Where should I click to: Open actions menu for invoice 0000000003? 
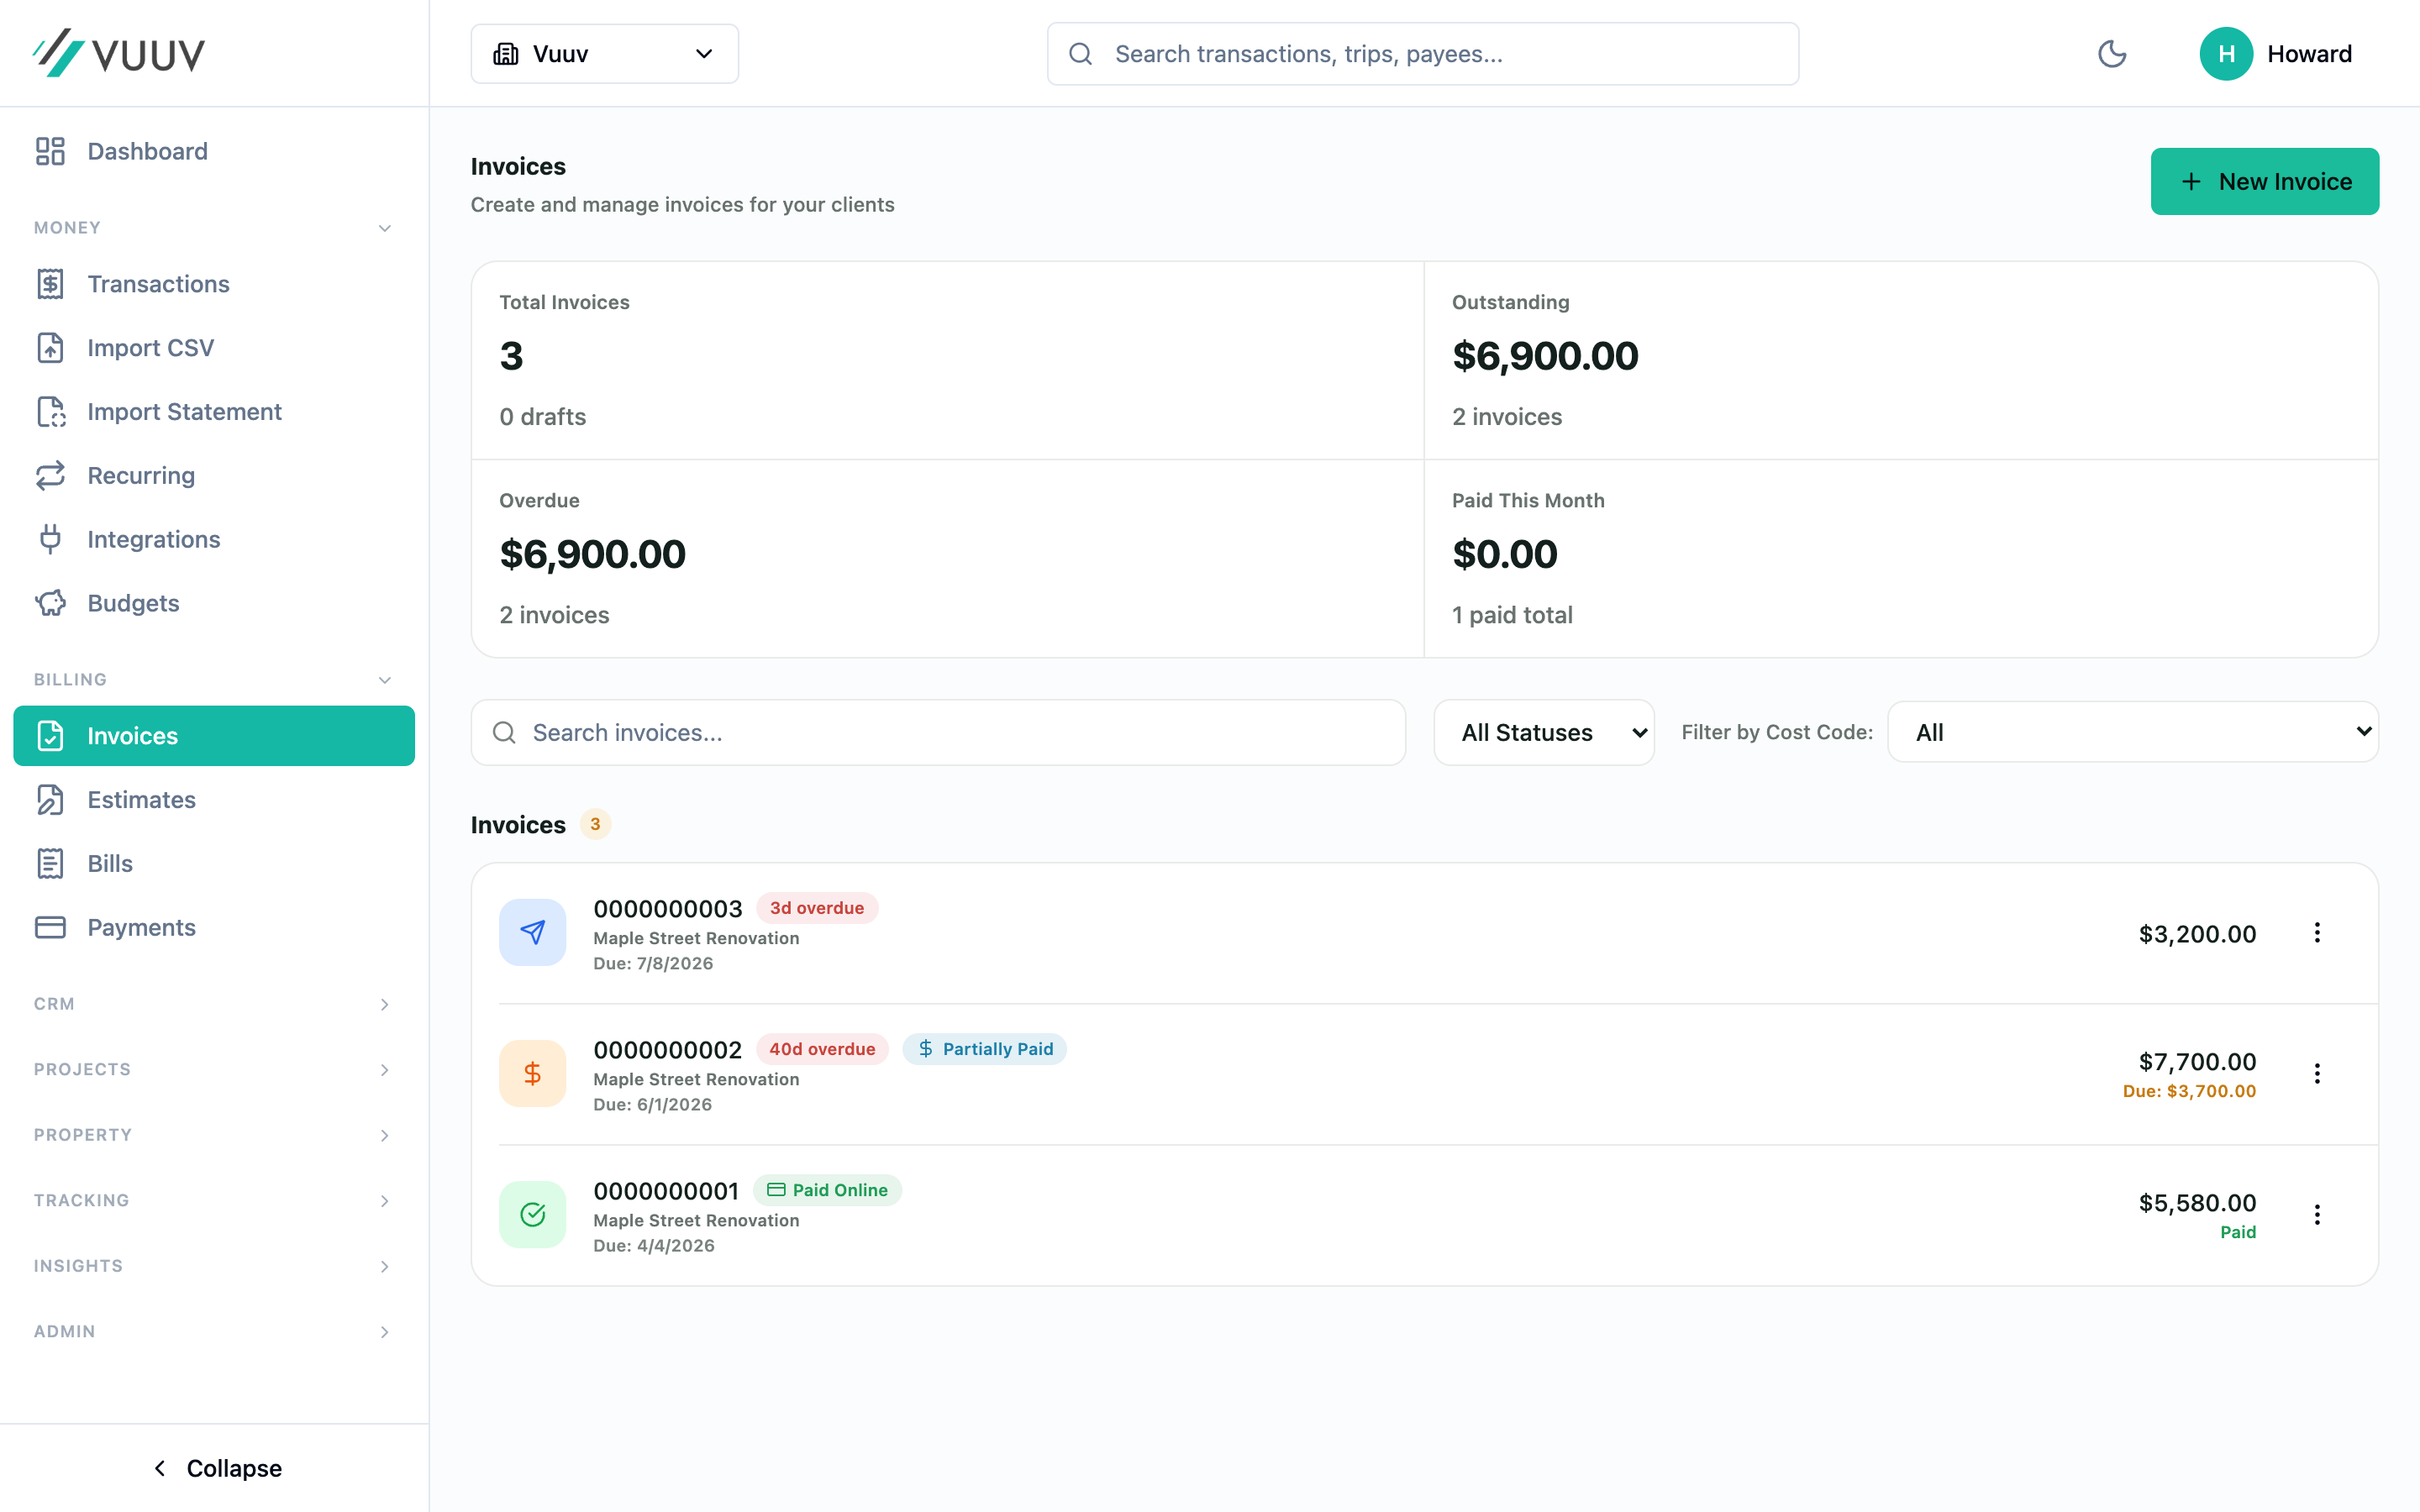(2316, 933)
